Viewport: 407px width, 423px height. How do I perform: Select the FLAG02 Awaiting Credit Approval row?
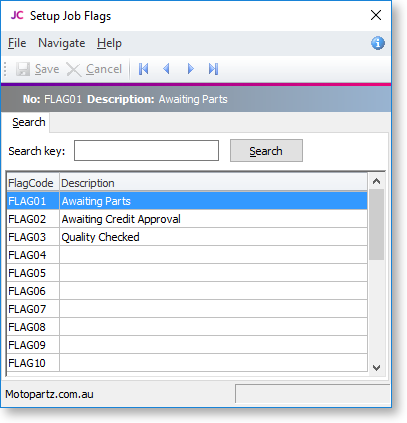(x=187, y=219)
